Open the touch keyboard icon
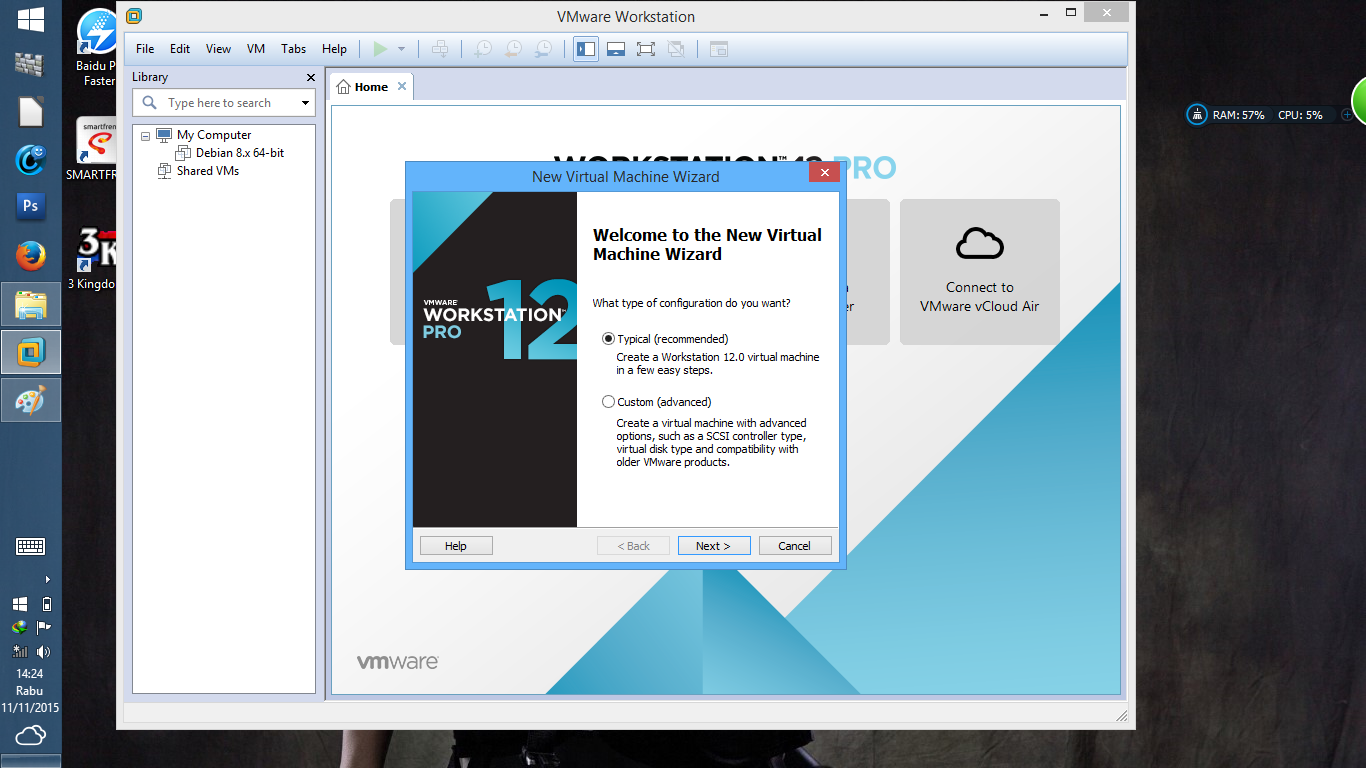The image size is (1366, 768). tap(30, 547)
